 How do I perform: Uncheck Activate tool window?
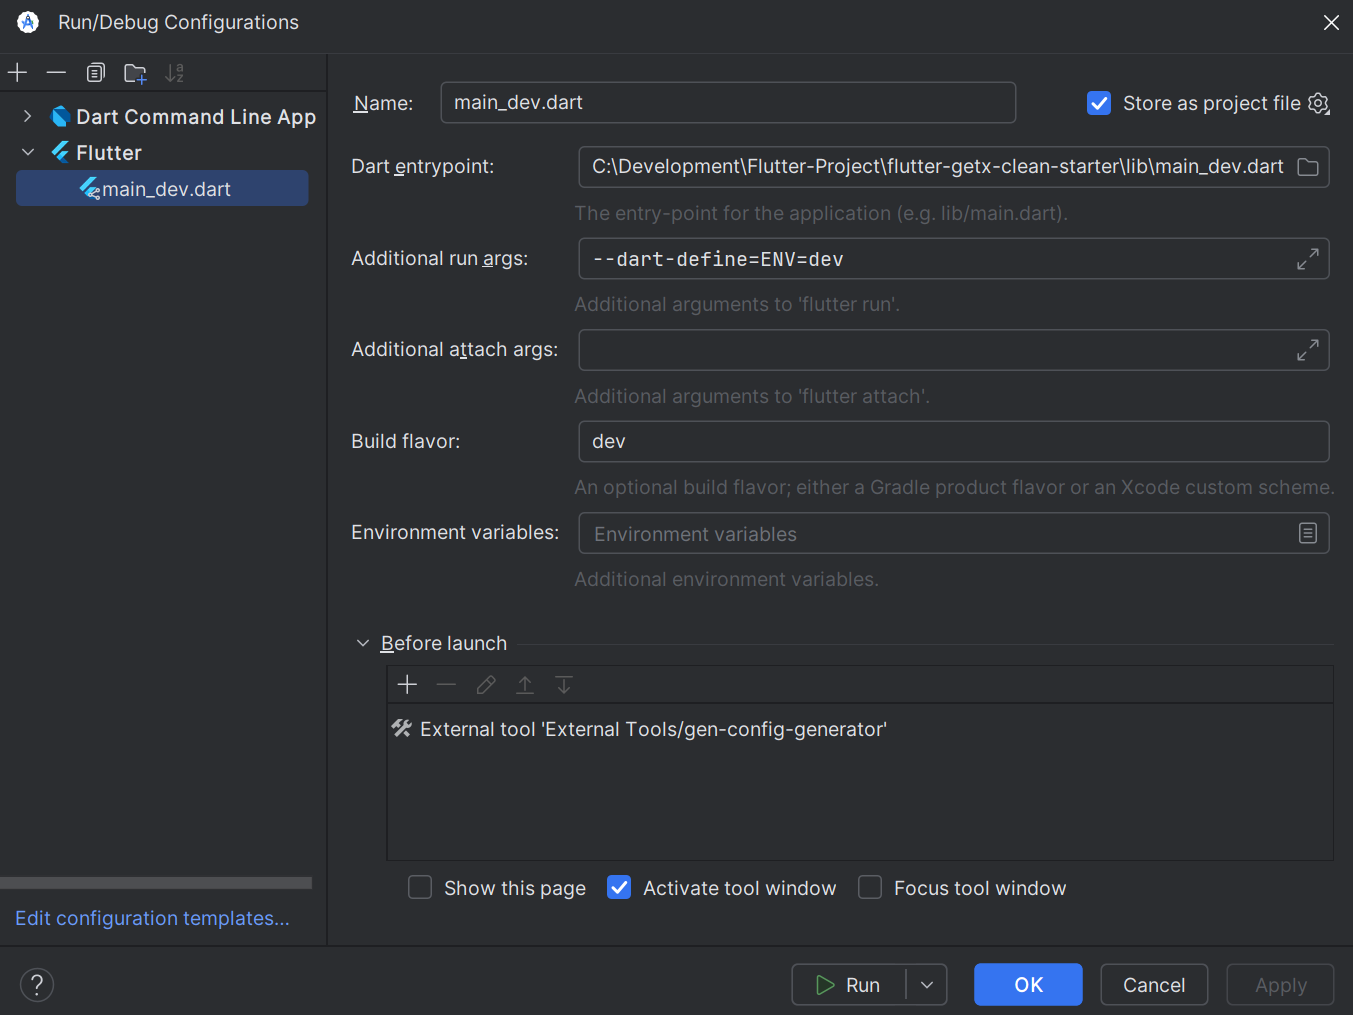pos(619,887)
